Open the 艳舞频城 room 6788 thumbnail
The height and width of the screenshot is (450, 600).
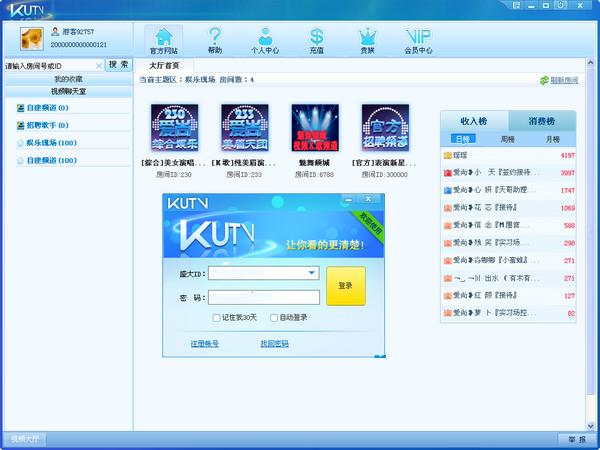(315, 127)
